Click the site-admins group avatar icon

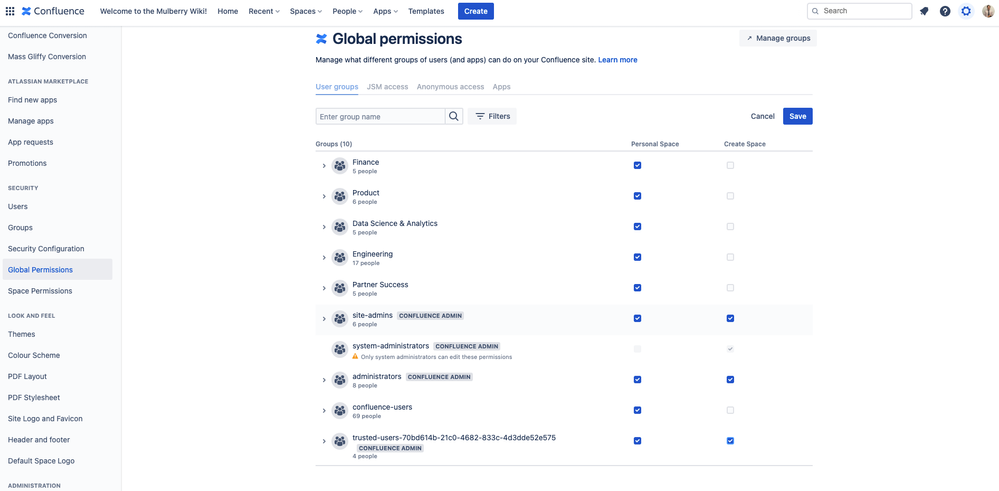340,318
